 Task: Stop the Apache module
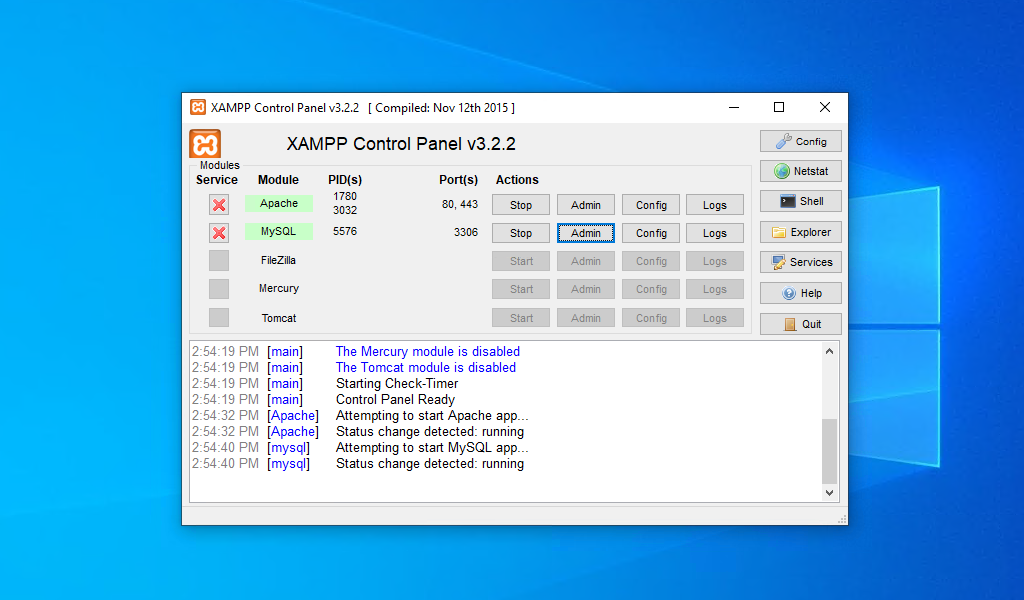[x=520, y=205]
